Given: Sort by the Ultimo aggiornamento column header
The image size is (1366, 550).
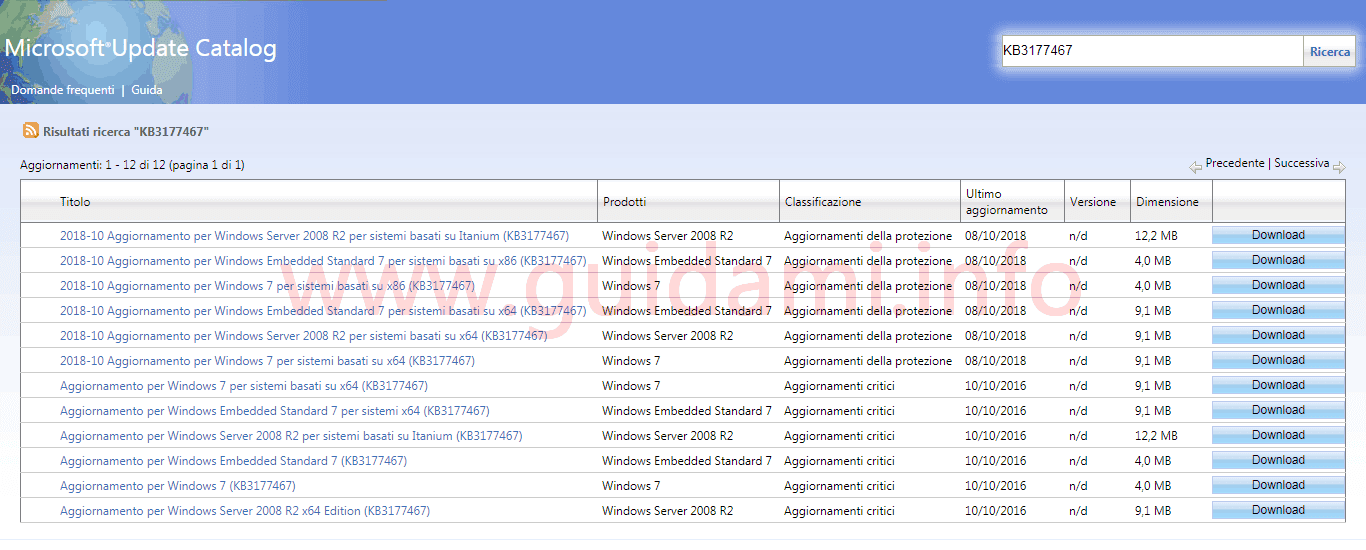Looking at the screenshot, I should (x=1007, y=202).
